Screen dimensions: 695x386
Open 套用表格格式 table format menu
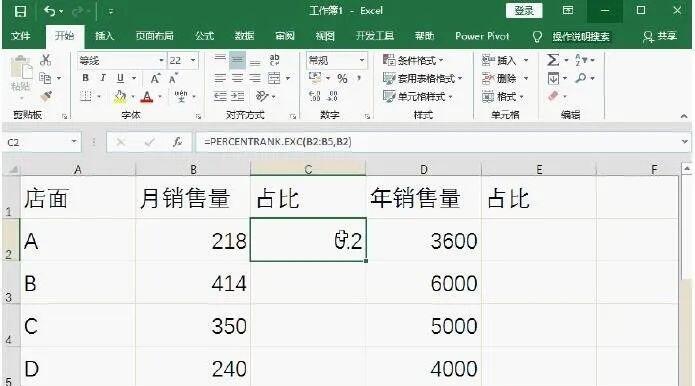pos(422,78)
